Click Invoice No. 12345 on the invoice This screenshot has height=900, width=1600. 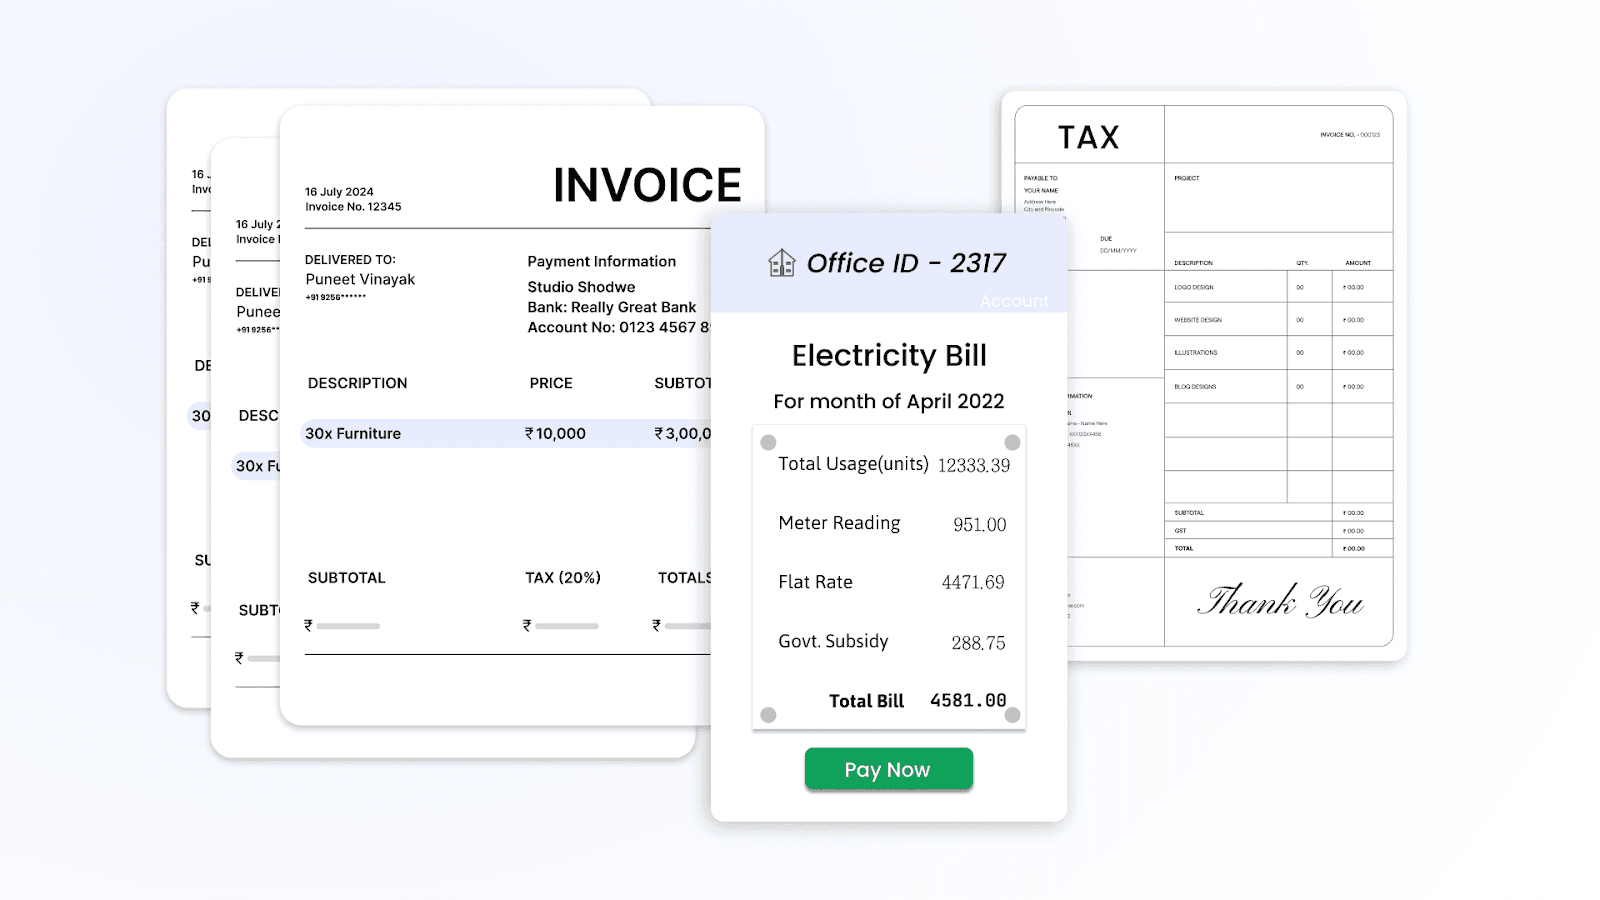tap(352, 206)
